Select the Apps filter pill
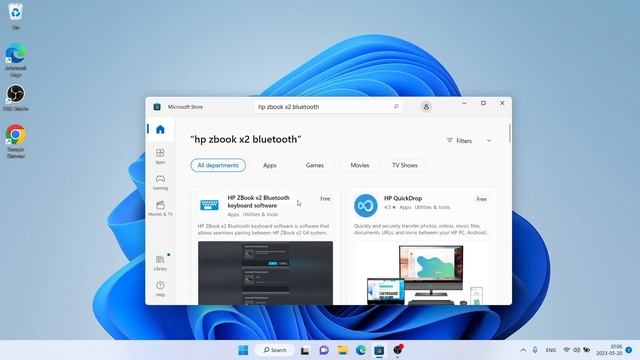This screenshot has width=640, height=360. (x=270, y=165)
